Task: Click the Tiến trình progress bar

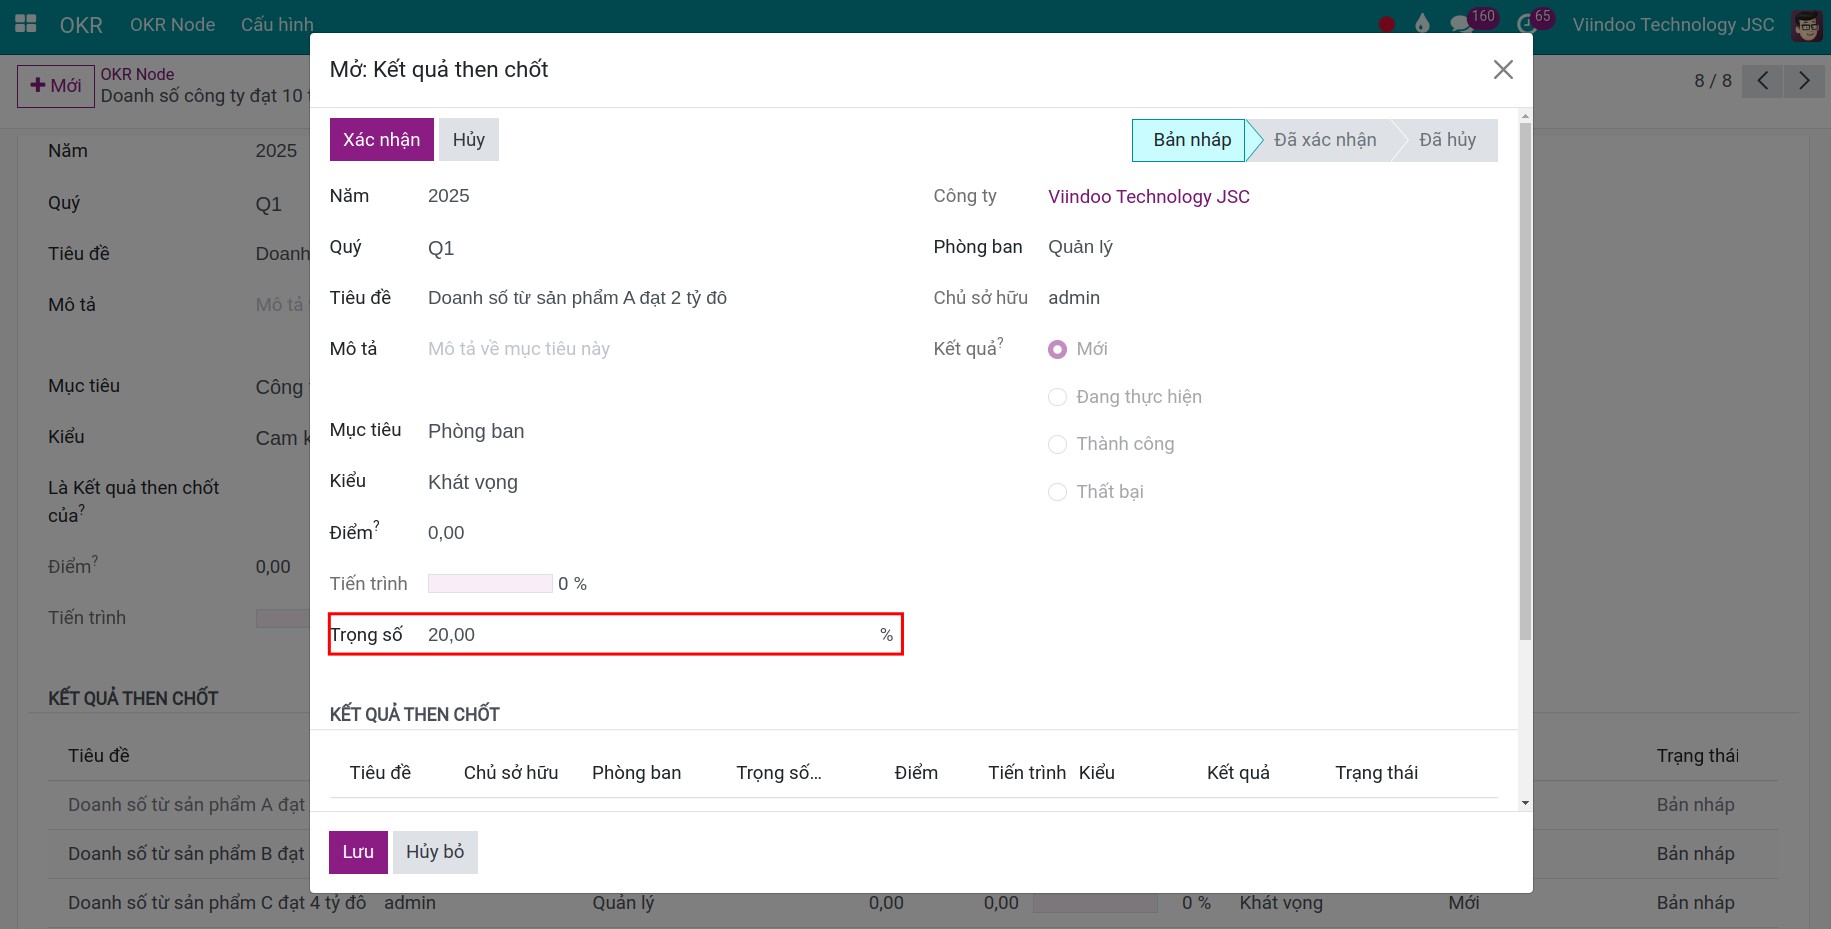Action: (490, 584)
